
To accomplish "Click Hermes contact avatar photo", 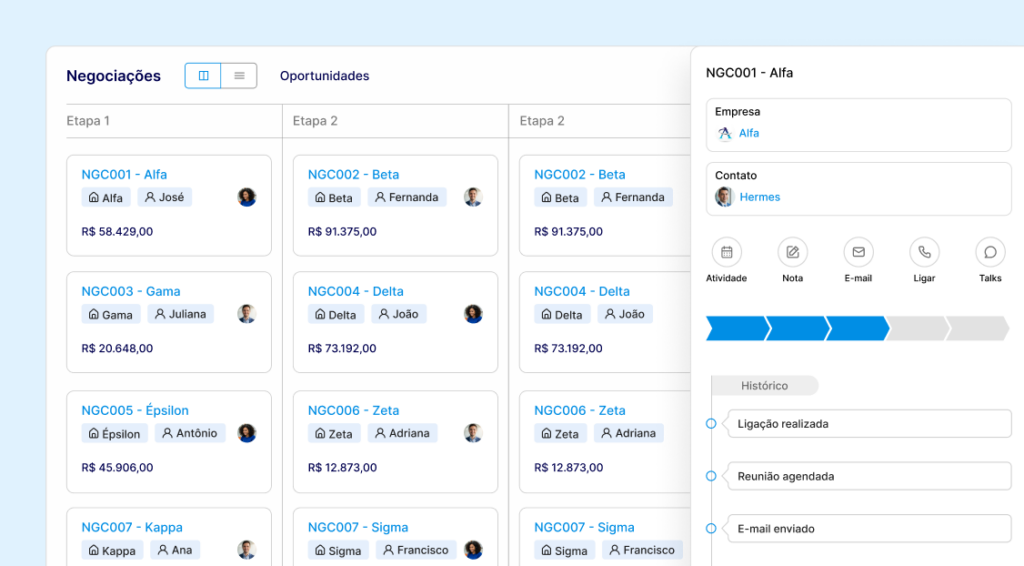I will (x=724, y=197).
